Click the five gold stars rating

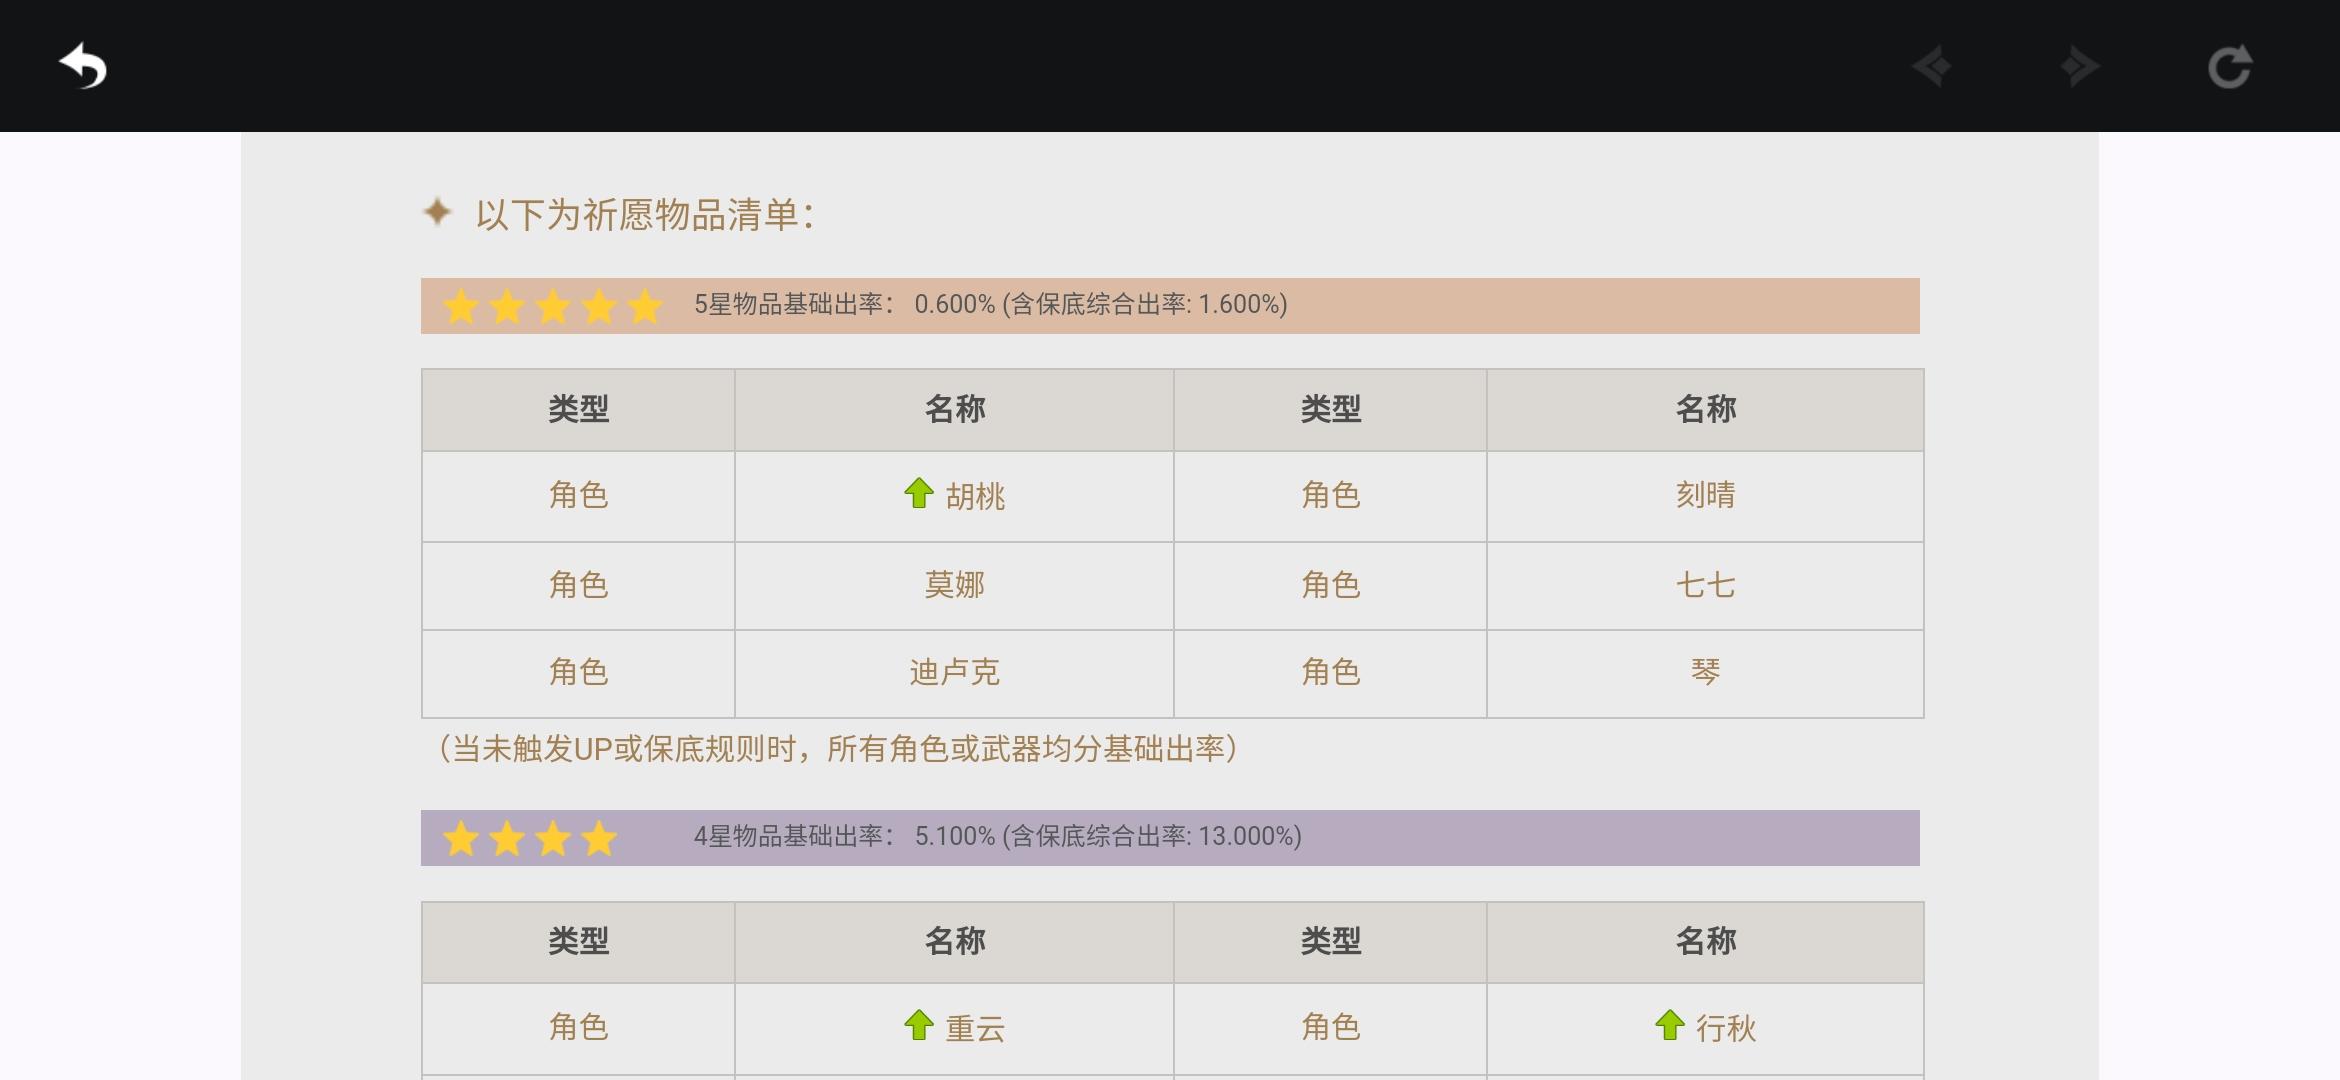553,306
